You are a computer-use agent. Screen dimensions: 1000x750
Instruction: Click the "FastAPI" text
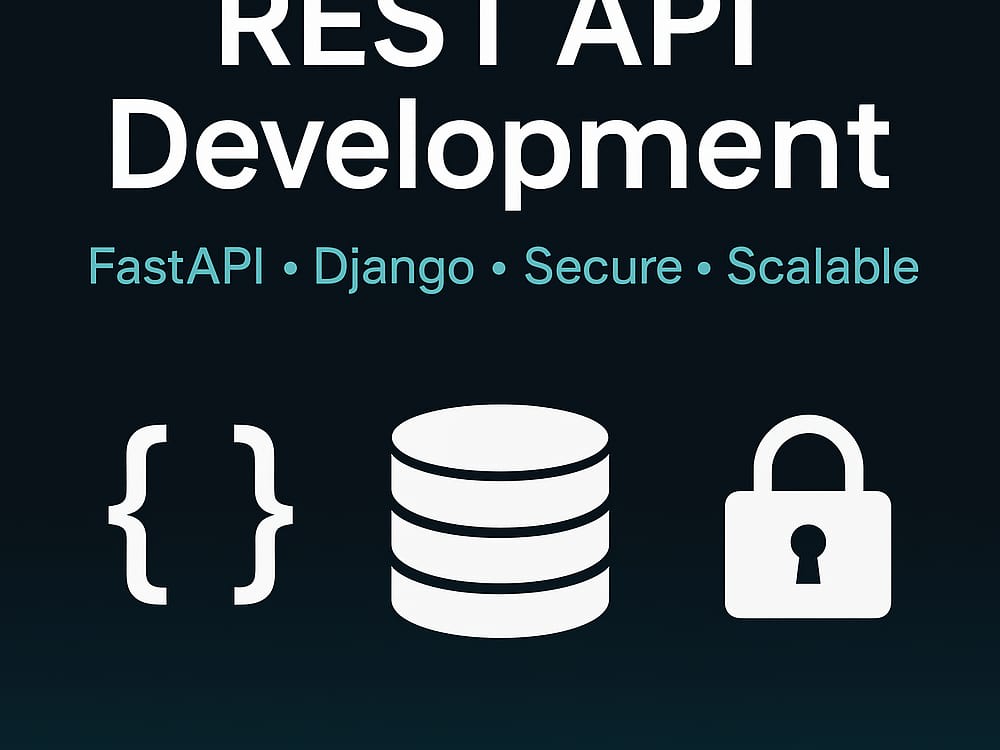[176, 266]
